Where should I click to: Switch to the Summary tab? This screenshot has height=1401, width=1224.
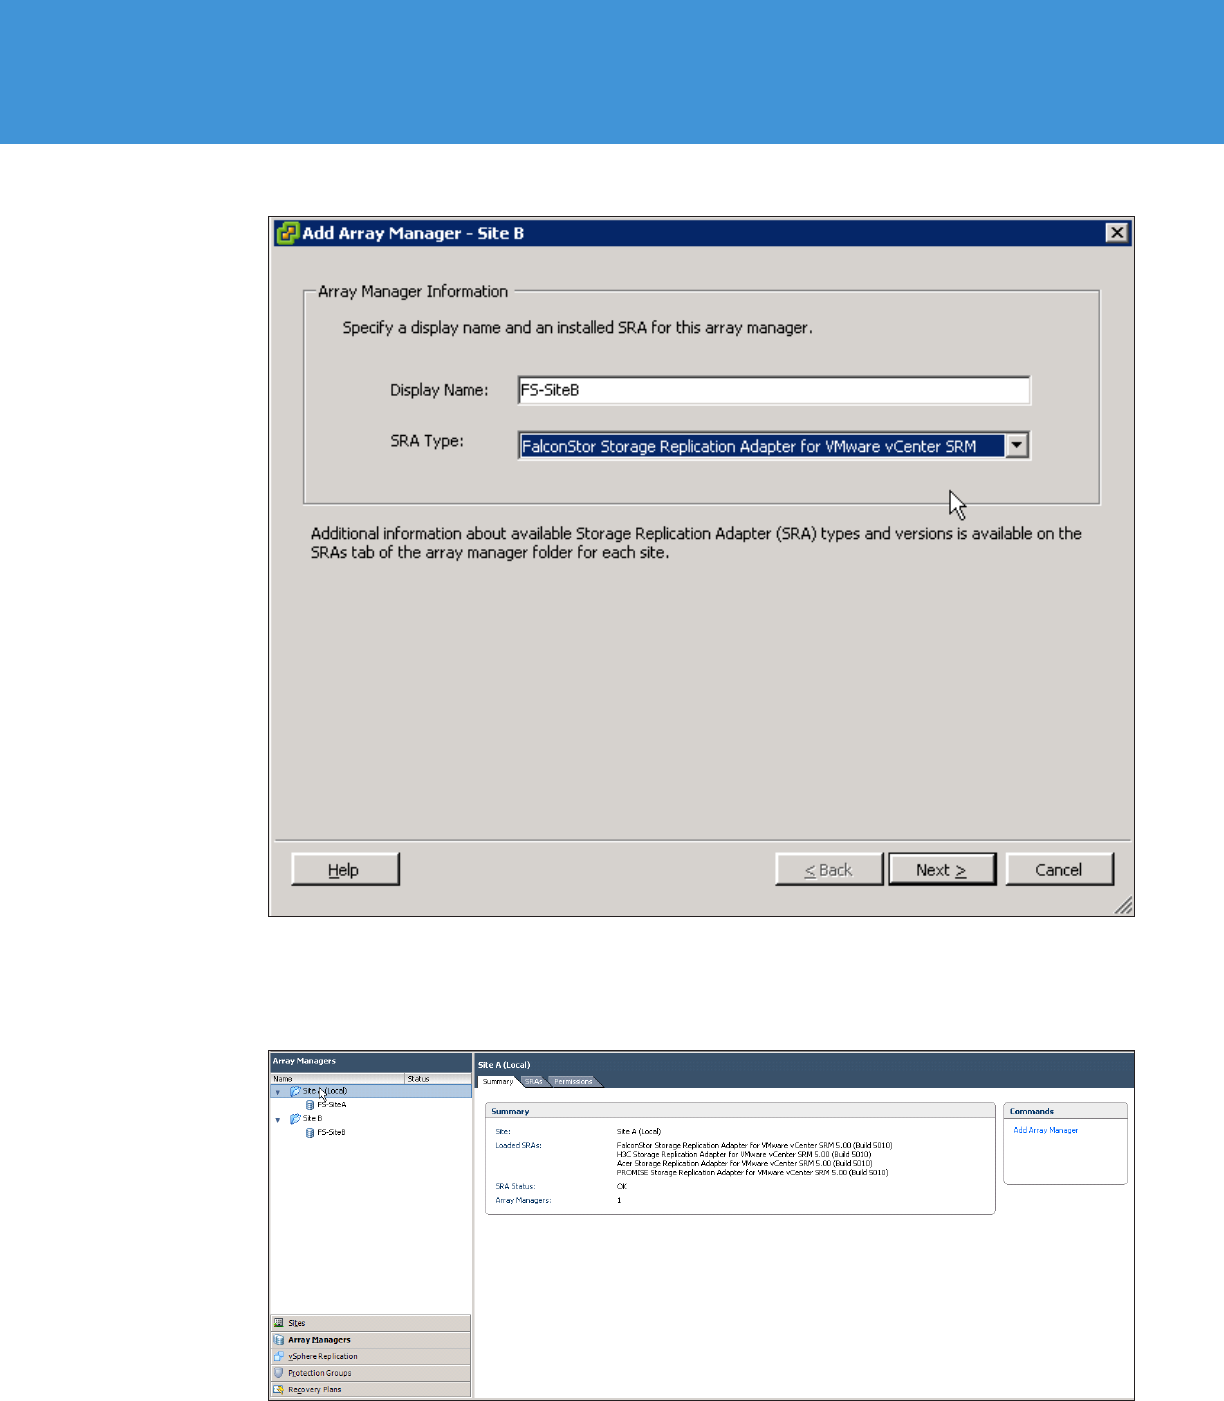(x=498, y=1081)
